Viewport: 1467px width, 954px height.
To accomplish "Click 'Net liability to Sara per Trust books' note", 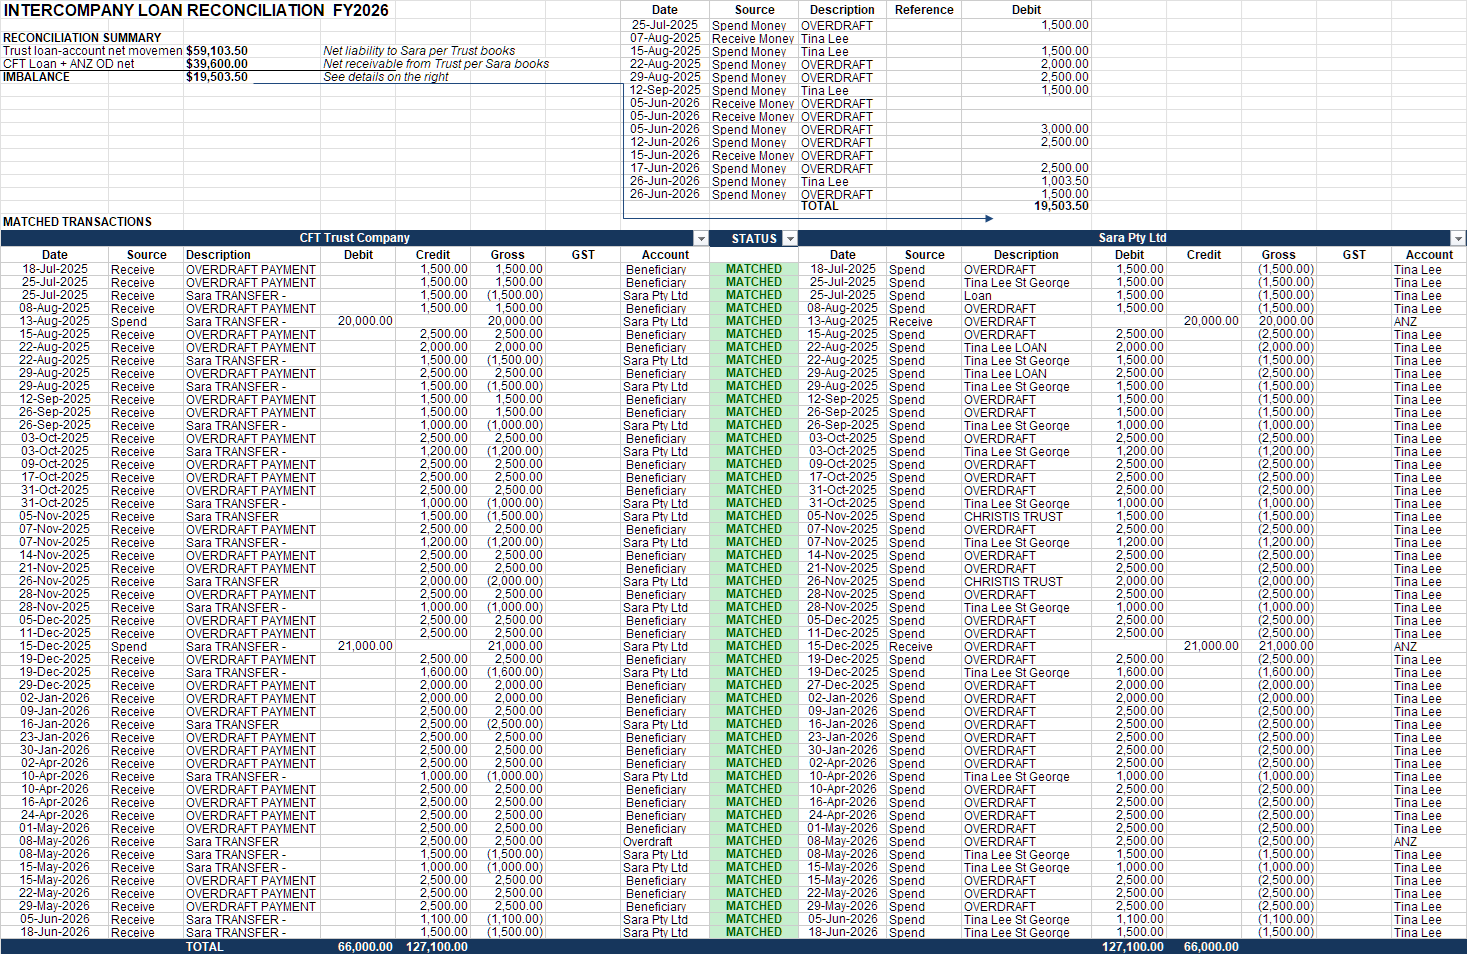I will tap(419, 51).
